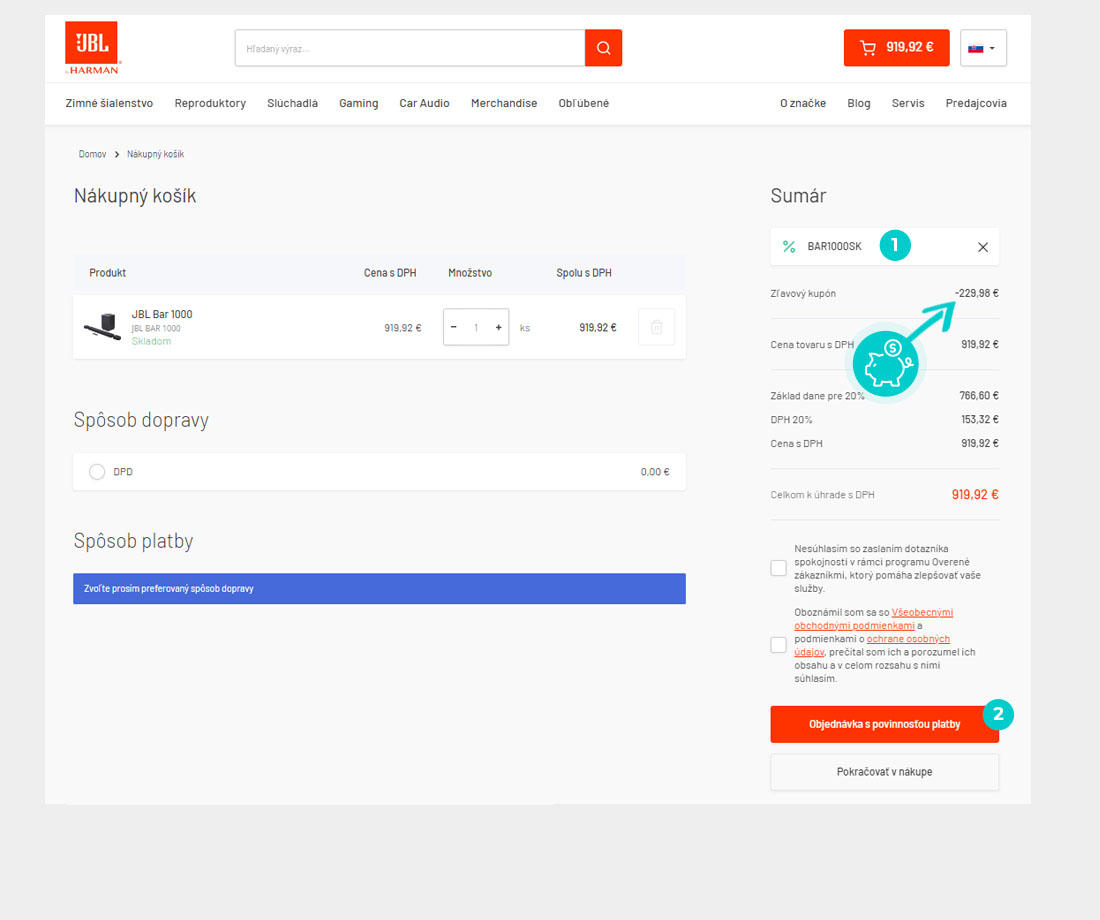Expand the Slovak flag language dropdown
This screenshot has height=920, width=1100.
[983, 48]
